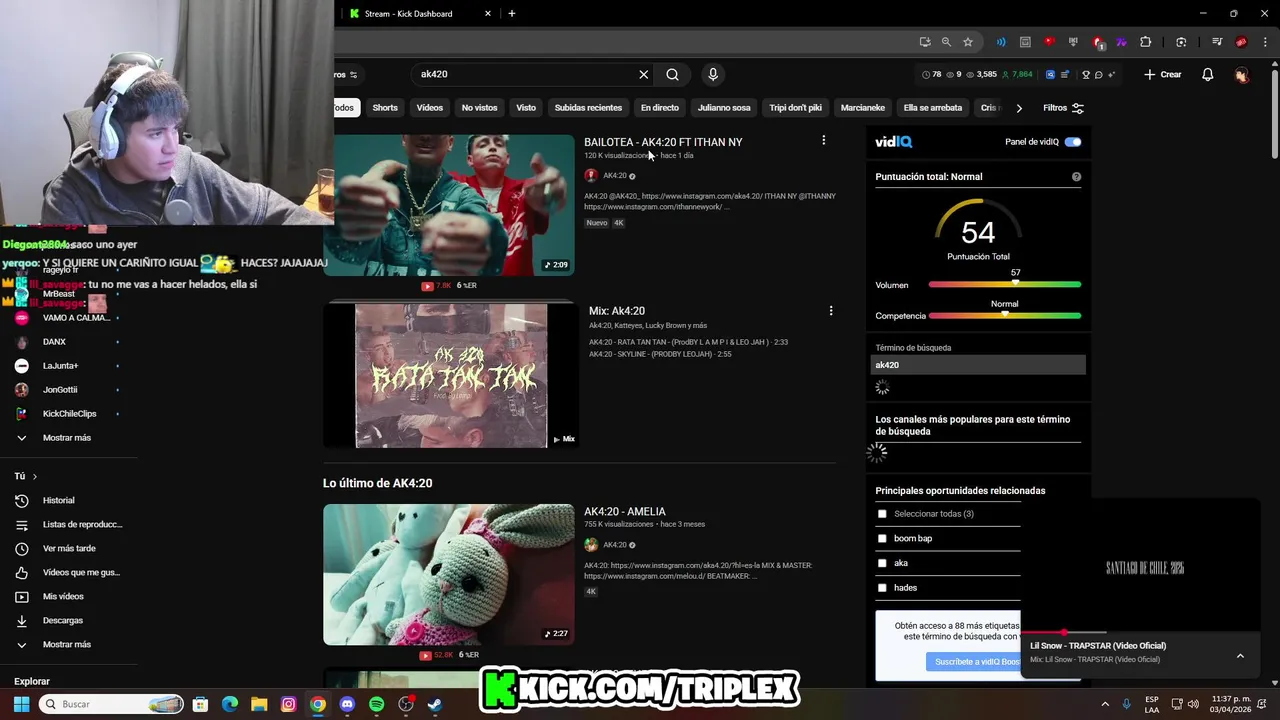Click the vidIQ term field ak420

(x=978, y=365)
